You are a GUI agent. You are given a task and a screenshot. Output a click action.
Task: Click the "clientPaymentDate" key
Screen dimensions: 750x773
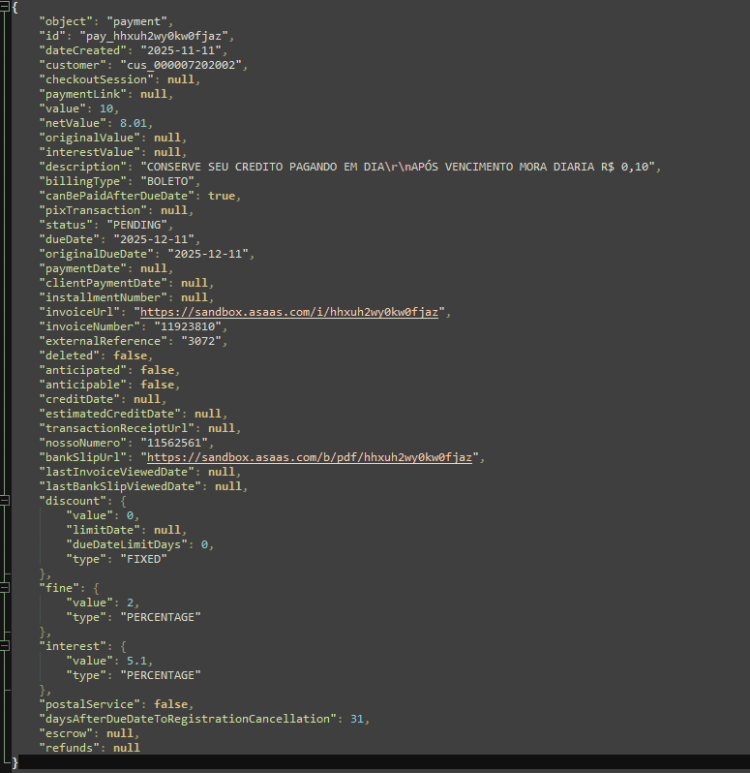tap(103, 283)
